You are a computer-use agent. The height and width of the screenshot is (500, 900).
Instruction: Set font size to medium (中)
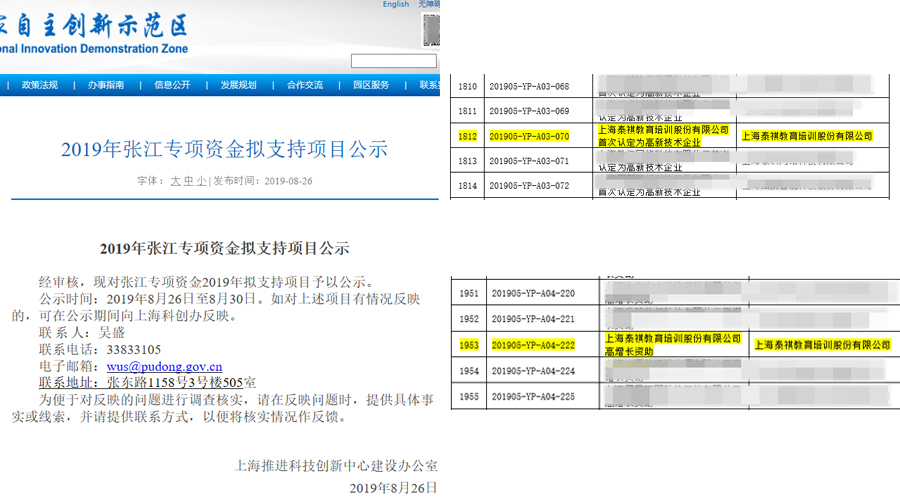pos(188,181)
